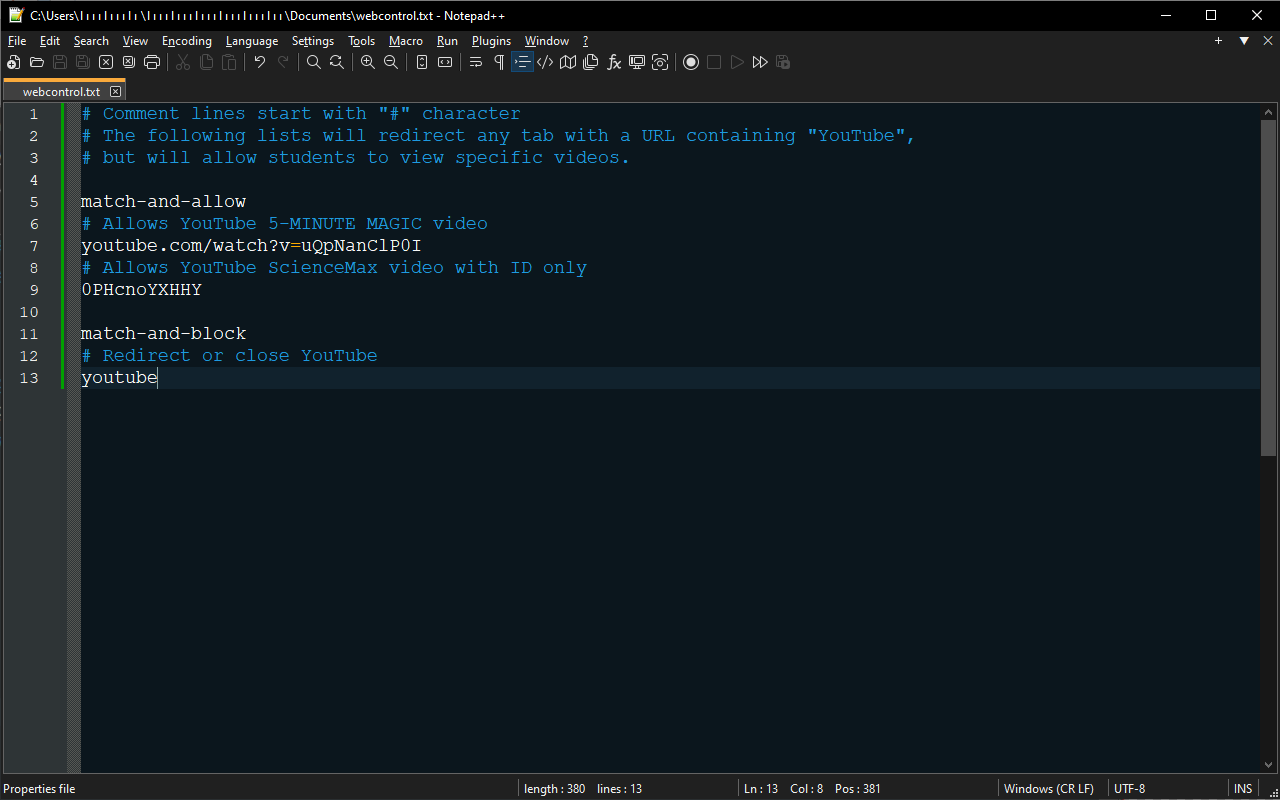
Task: Place cursor on 'youtube' in line 13
Action: tap(119, 377)
